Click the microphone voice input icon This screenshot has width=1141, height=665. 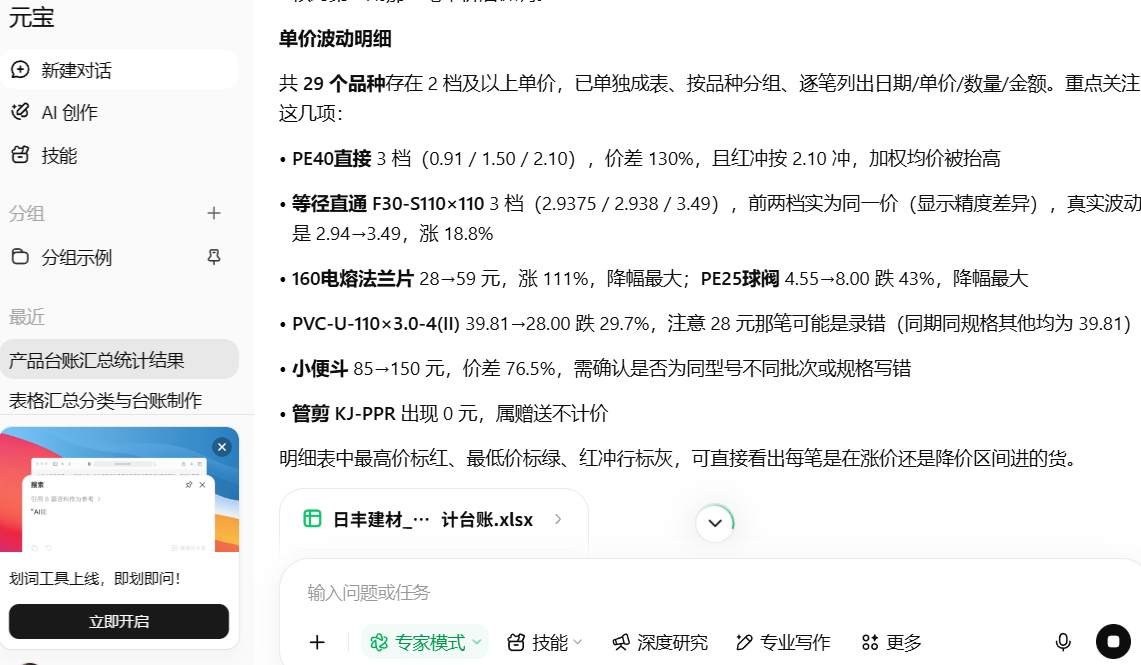point(1063,642)
